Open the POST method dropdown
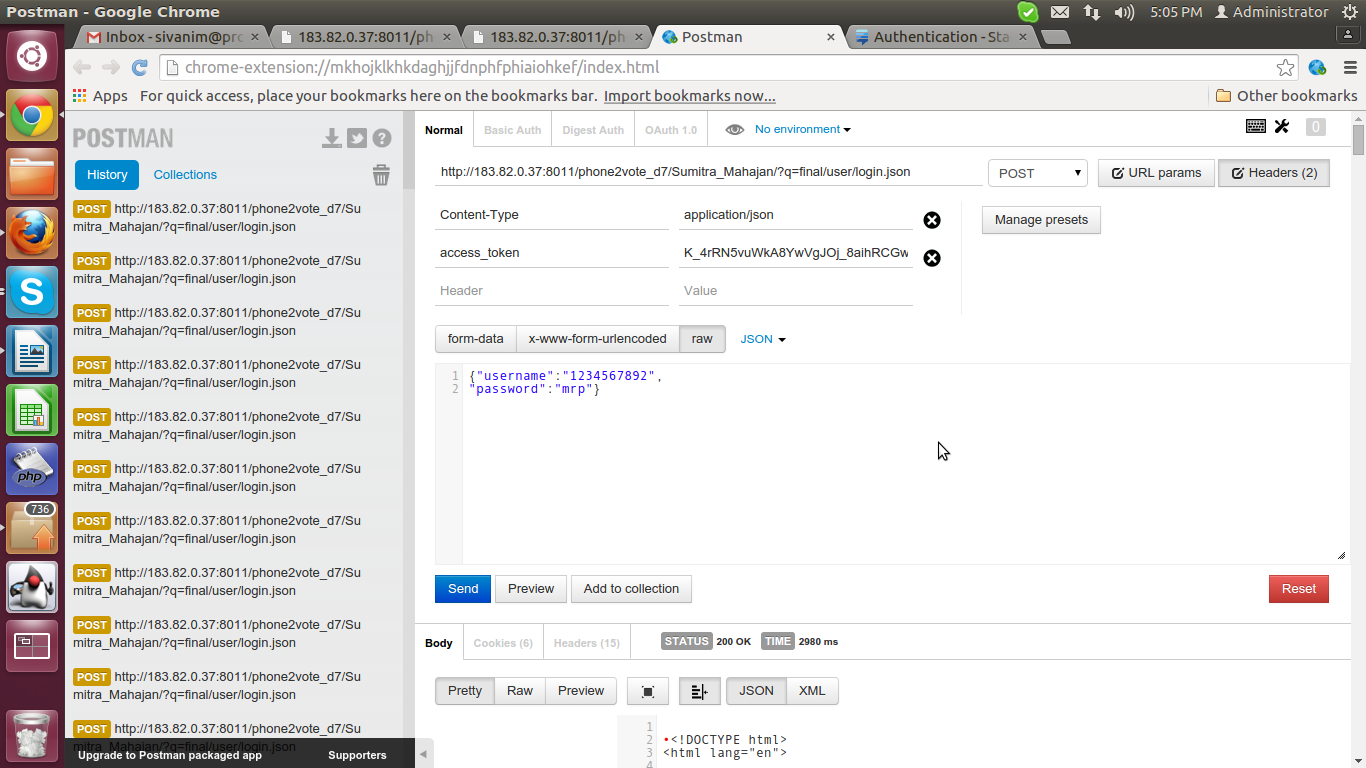1366x768 pixels. 1037,172
